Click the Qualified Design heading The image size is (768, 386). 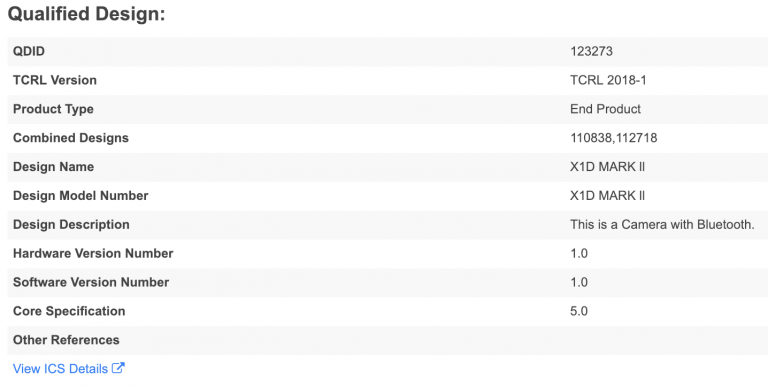tap(87, 14)
